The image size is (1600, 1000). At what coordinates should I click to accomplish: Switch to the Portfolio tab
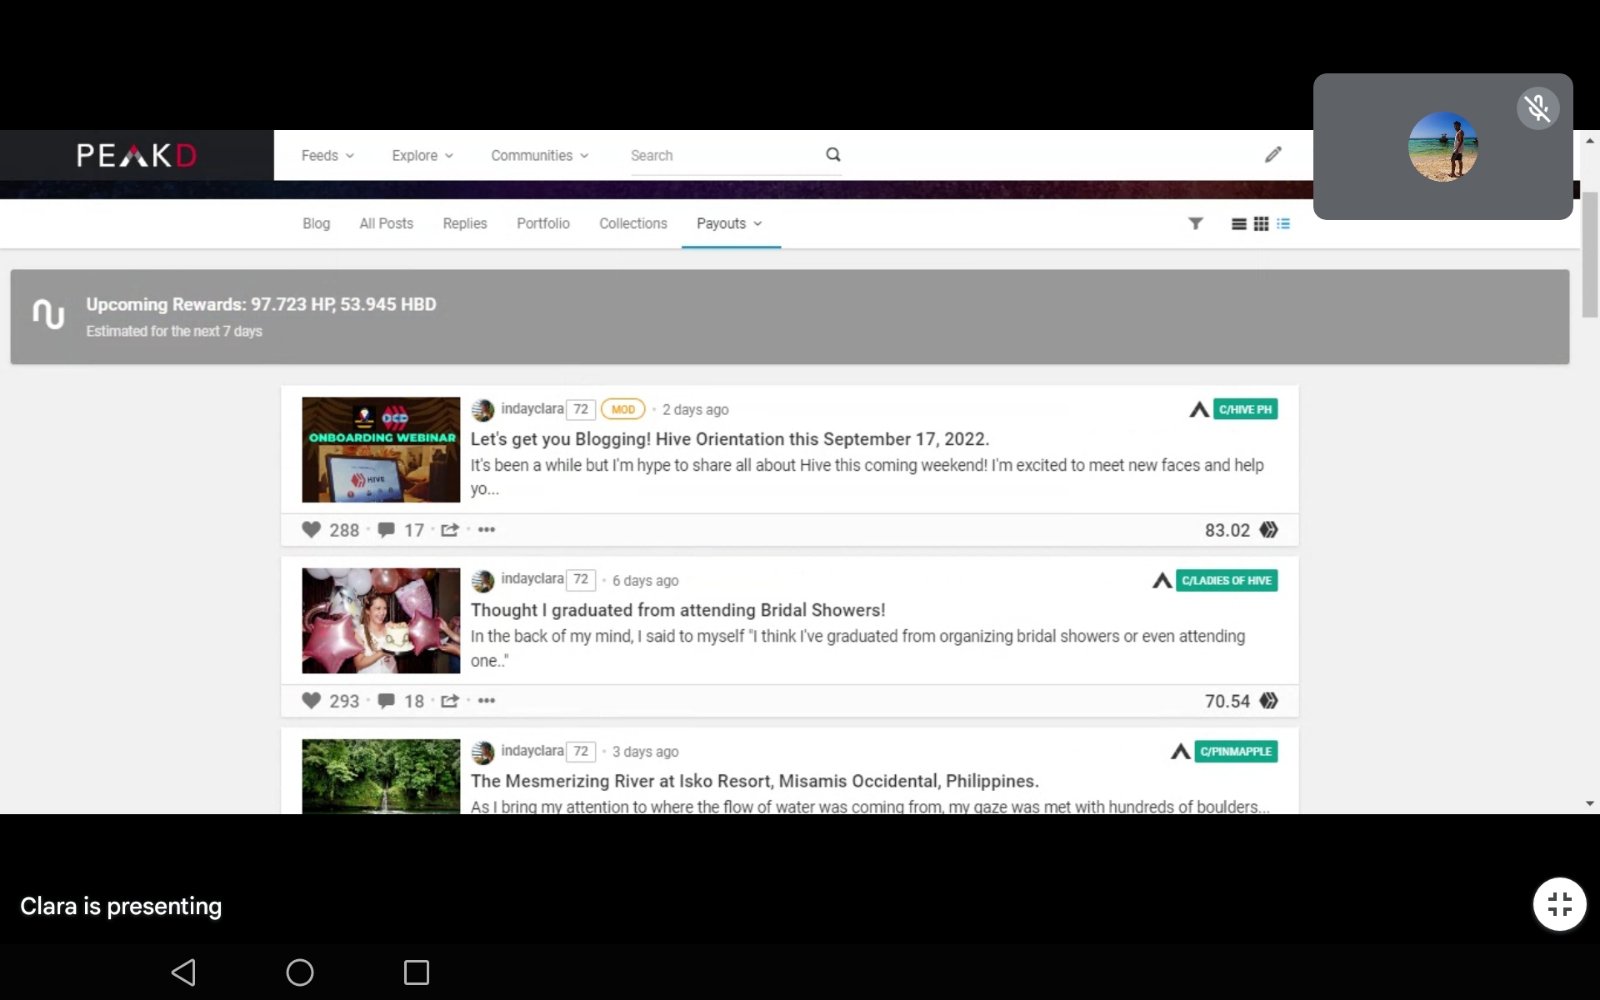543,223
